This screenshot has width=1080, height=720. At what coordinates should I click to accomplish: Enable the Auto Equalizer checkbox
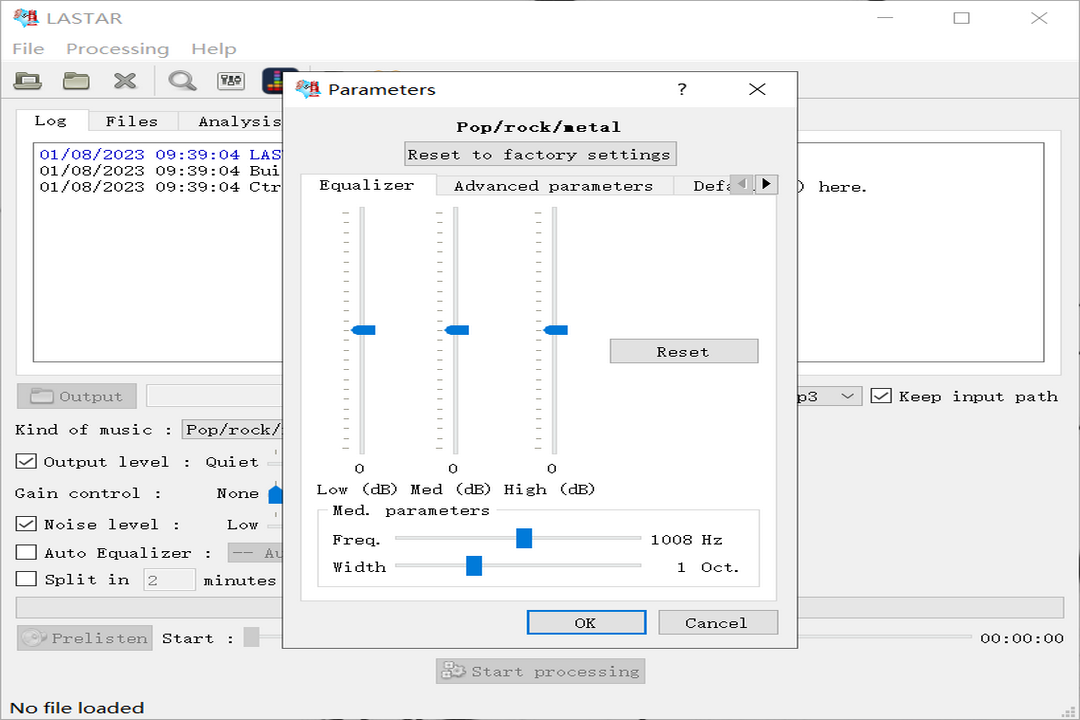click(26, 553)
